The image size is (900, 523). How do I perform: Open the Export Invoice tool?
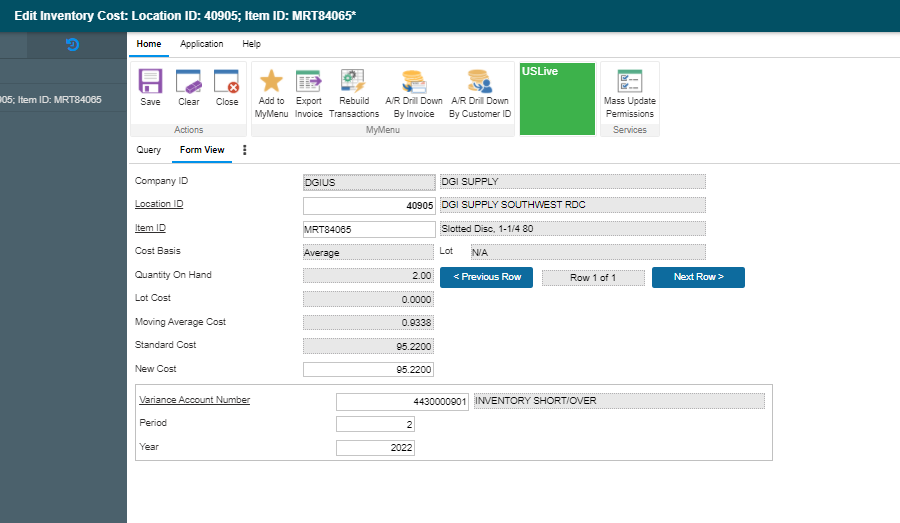pyautogui.click(x=308, y=82)
